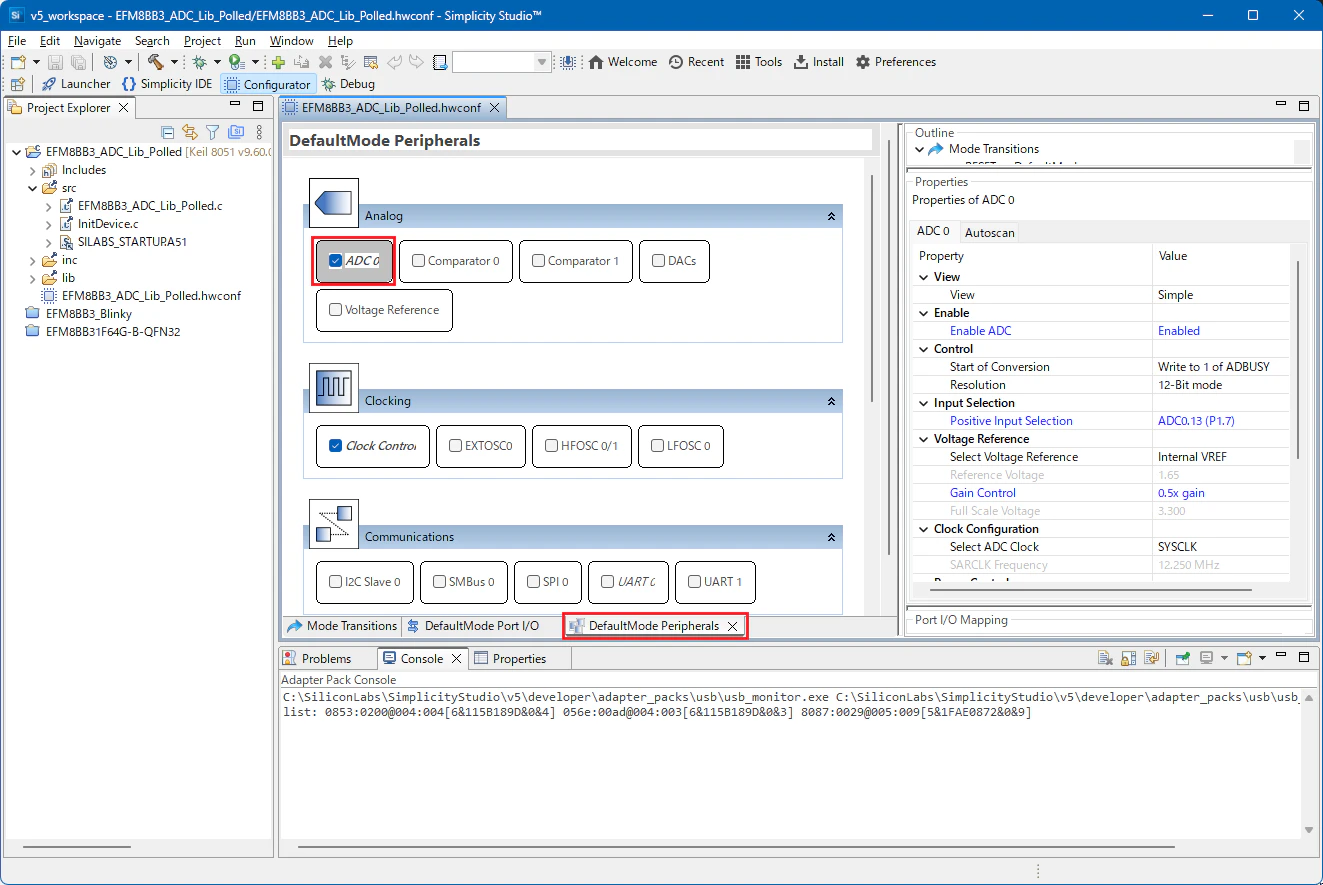Viewport: 1323px width, 885px height.
Task: Click the Debug bug icon in top toolbar
Action: pyautogui.click(x=200, y=62)
